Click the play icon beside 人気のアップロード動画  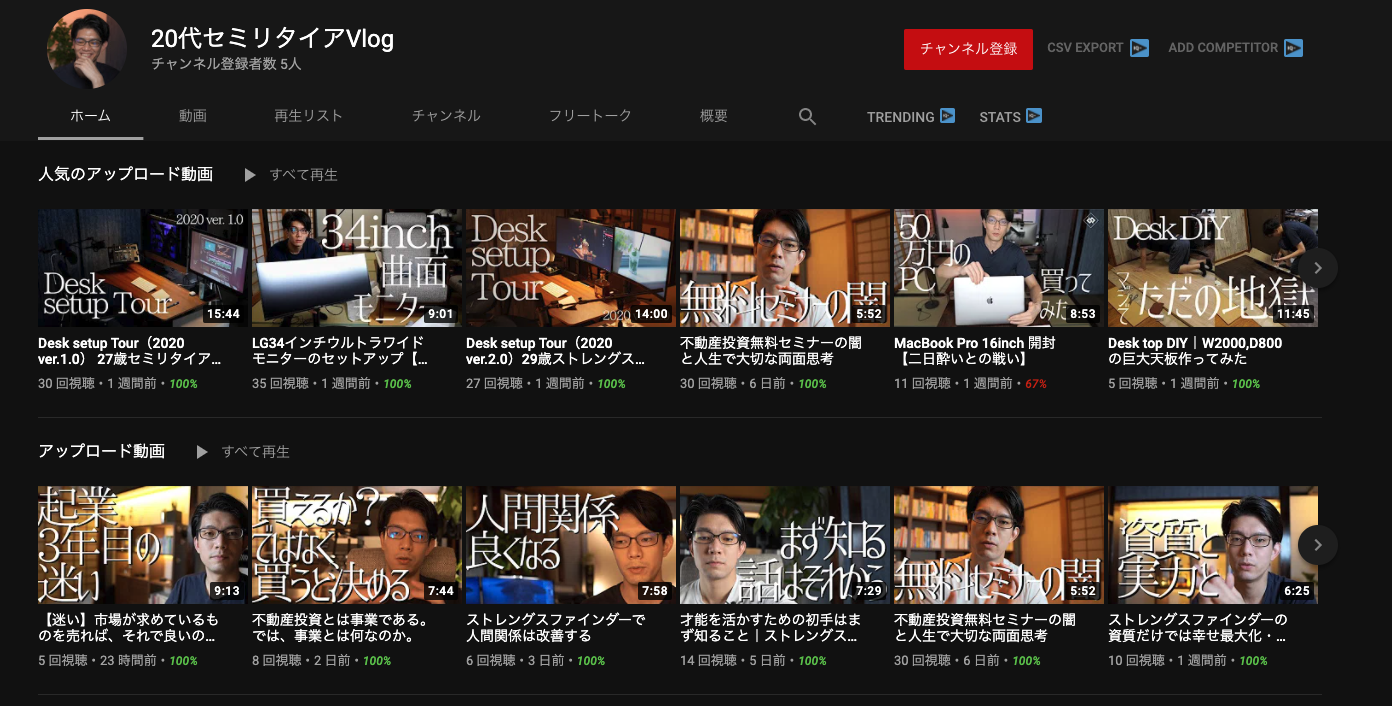click(250, 175)
